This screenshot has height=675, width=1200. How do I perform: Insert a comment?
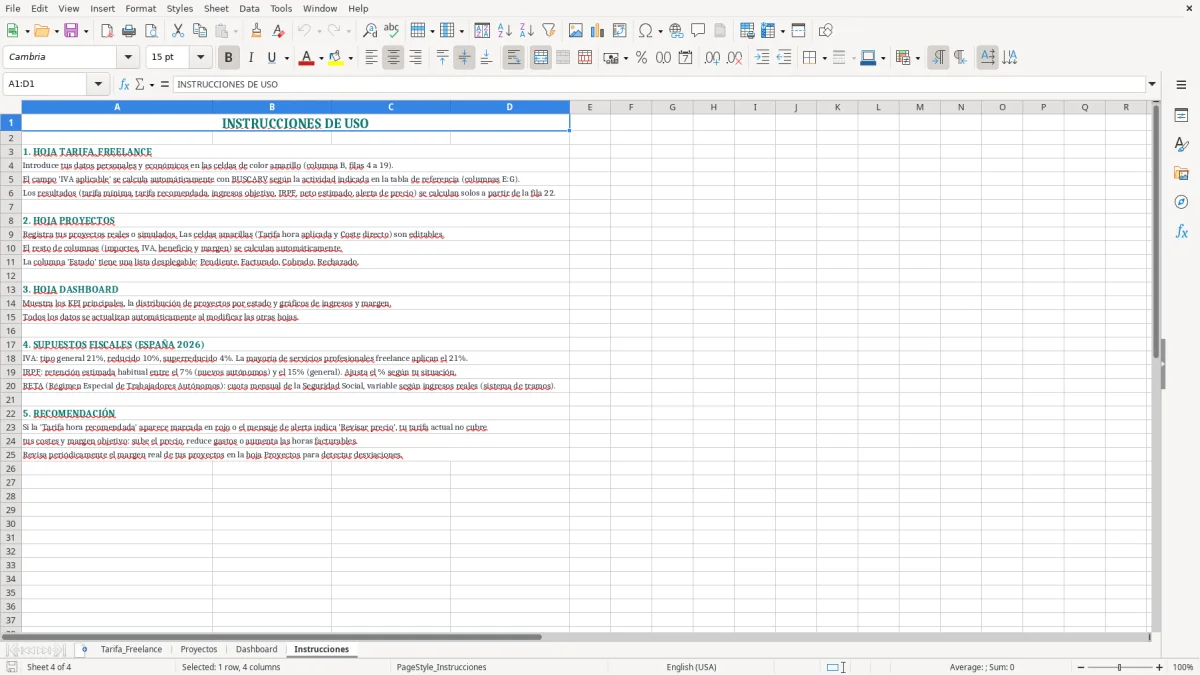coord(698,31)
